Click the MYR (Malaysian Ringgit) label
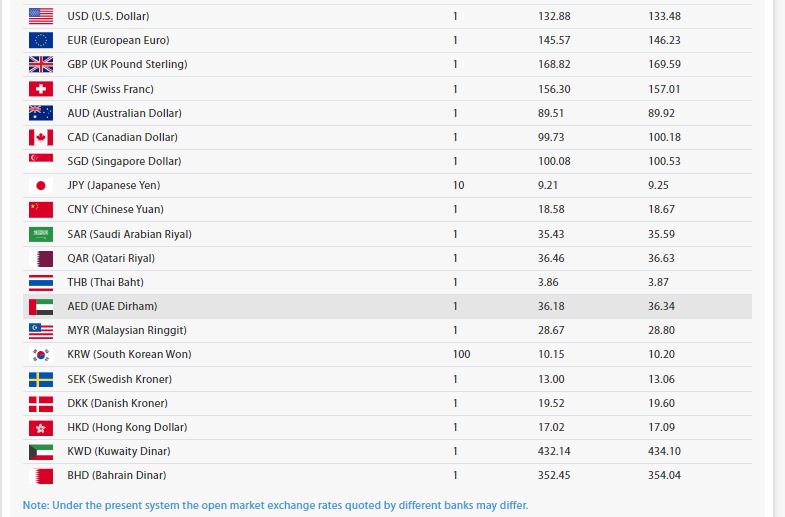Screen dimensions: 785x517 point(127,330)
